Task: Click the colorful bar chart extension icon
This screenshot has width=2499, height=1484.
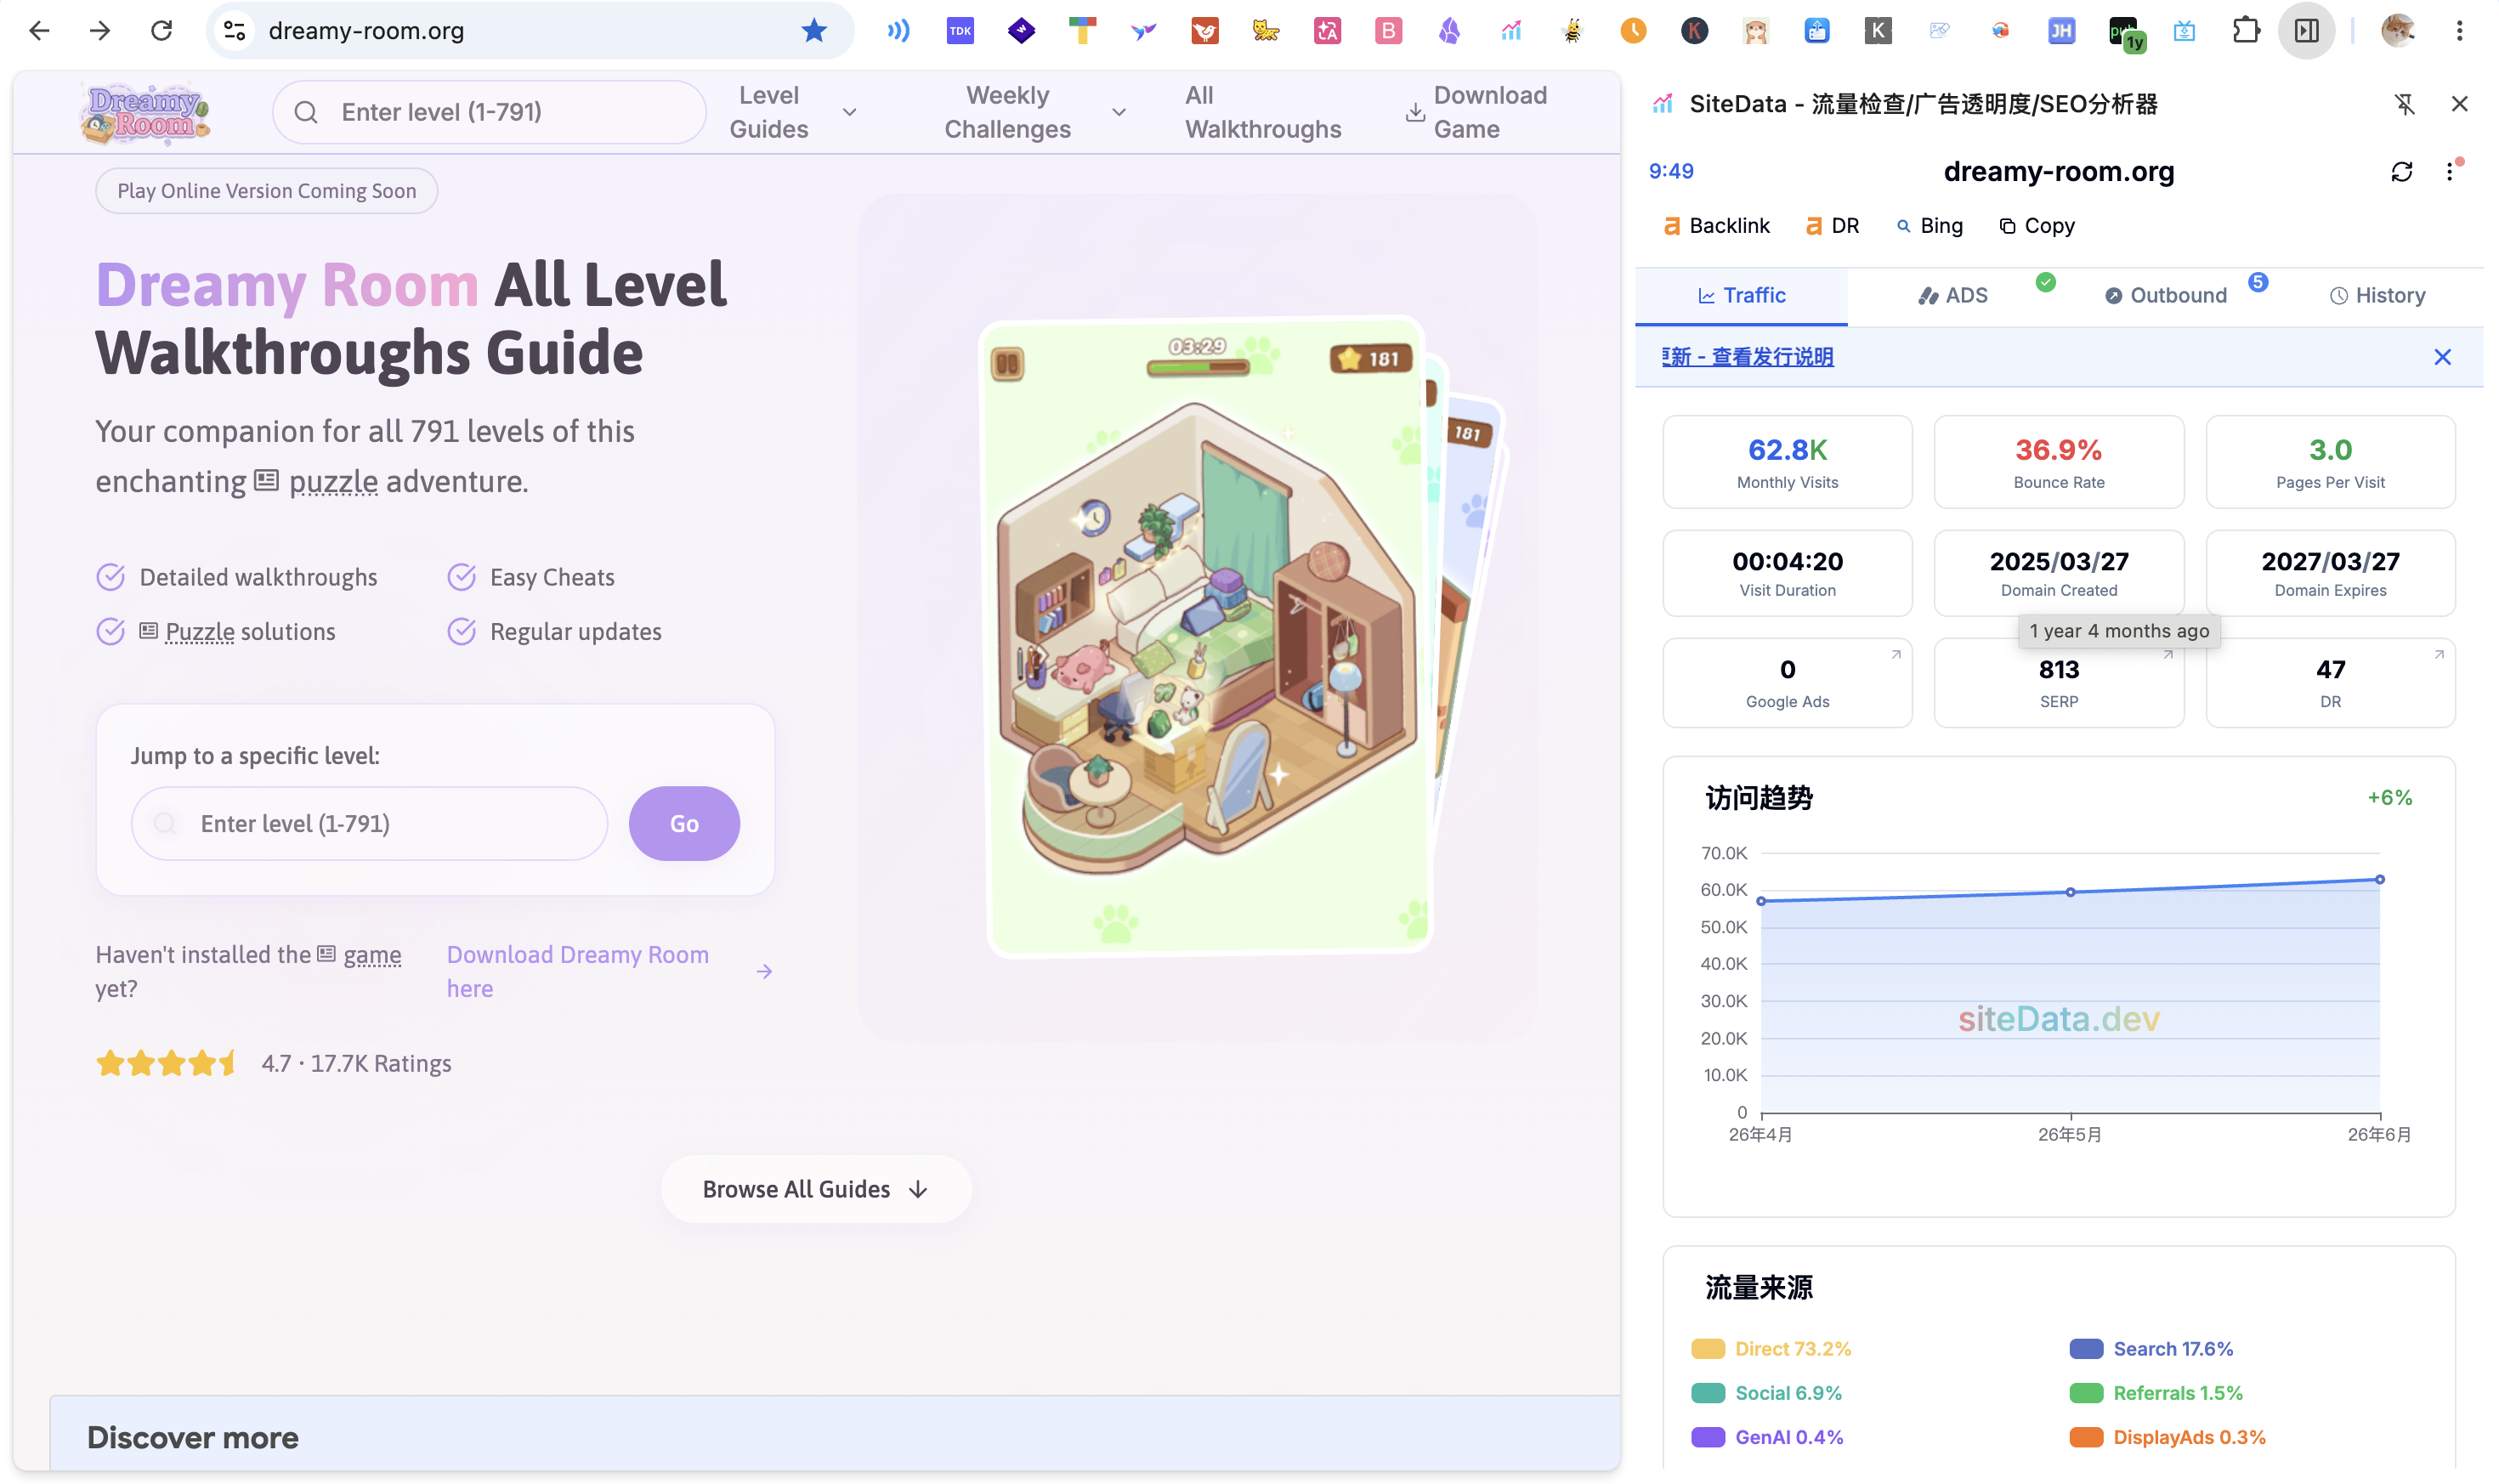Action: pyautogui.click(x=1511, y=31)
